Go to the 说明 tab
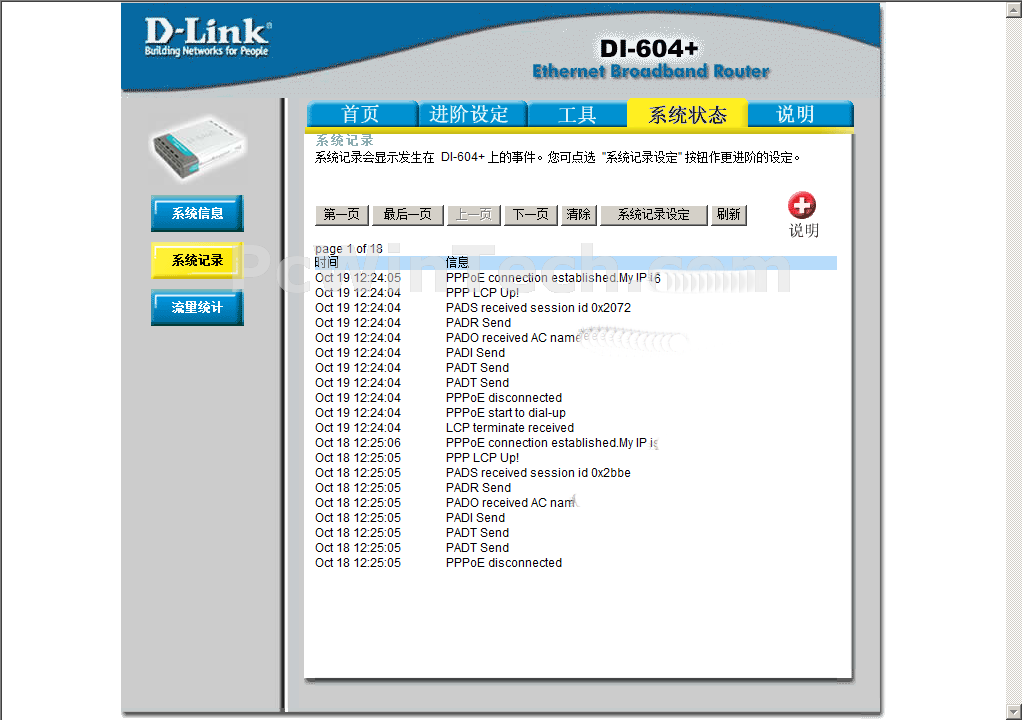 798,114
